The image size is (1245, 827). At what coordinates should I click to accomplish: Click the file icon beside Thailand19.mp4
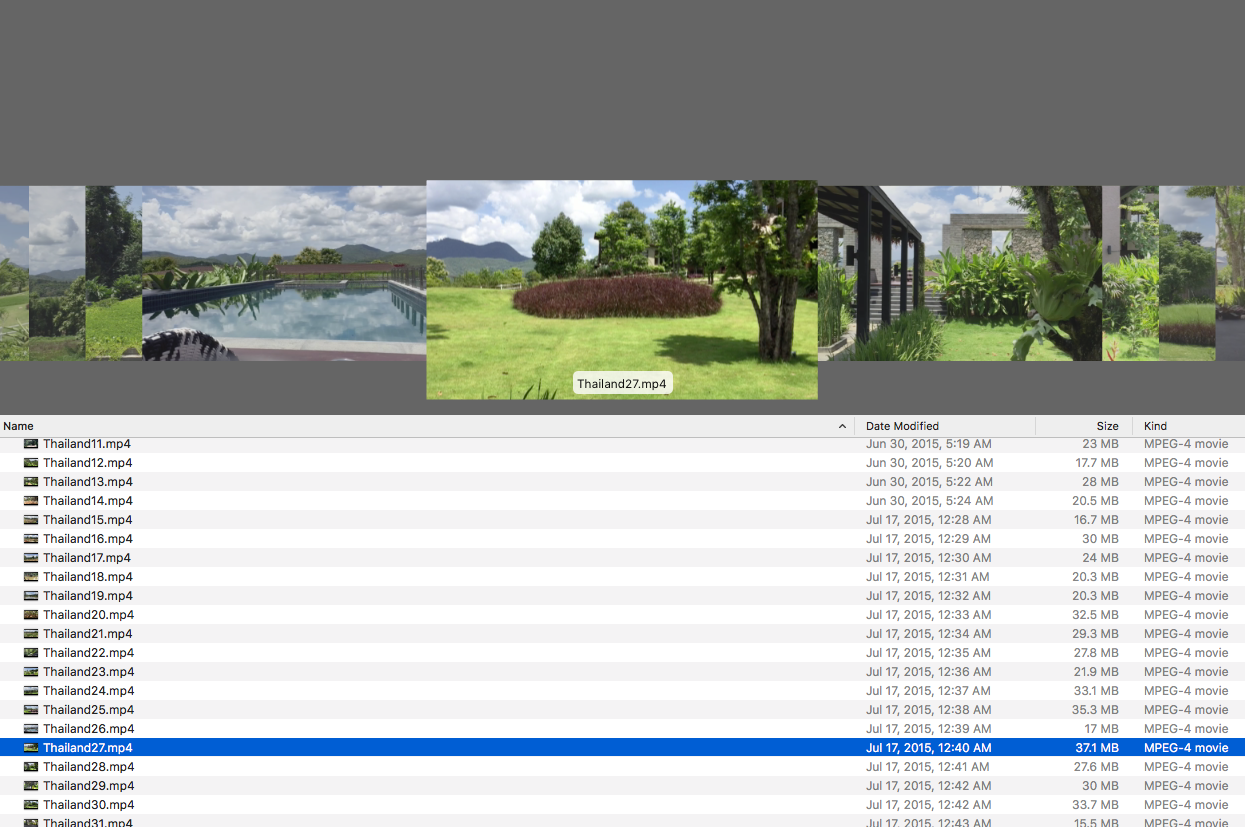(31, 596)
